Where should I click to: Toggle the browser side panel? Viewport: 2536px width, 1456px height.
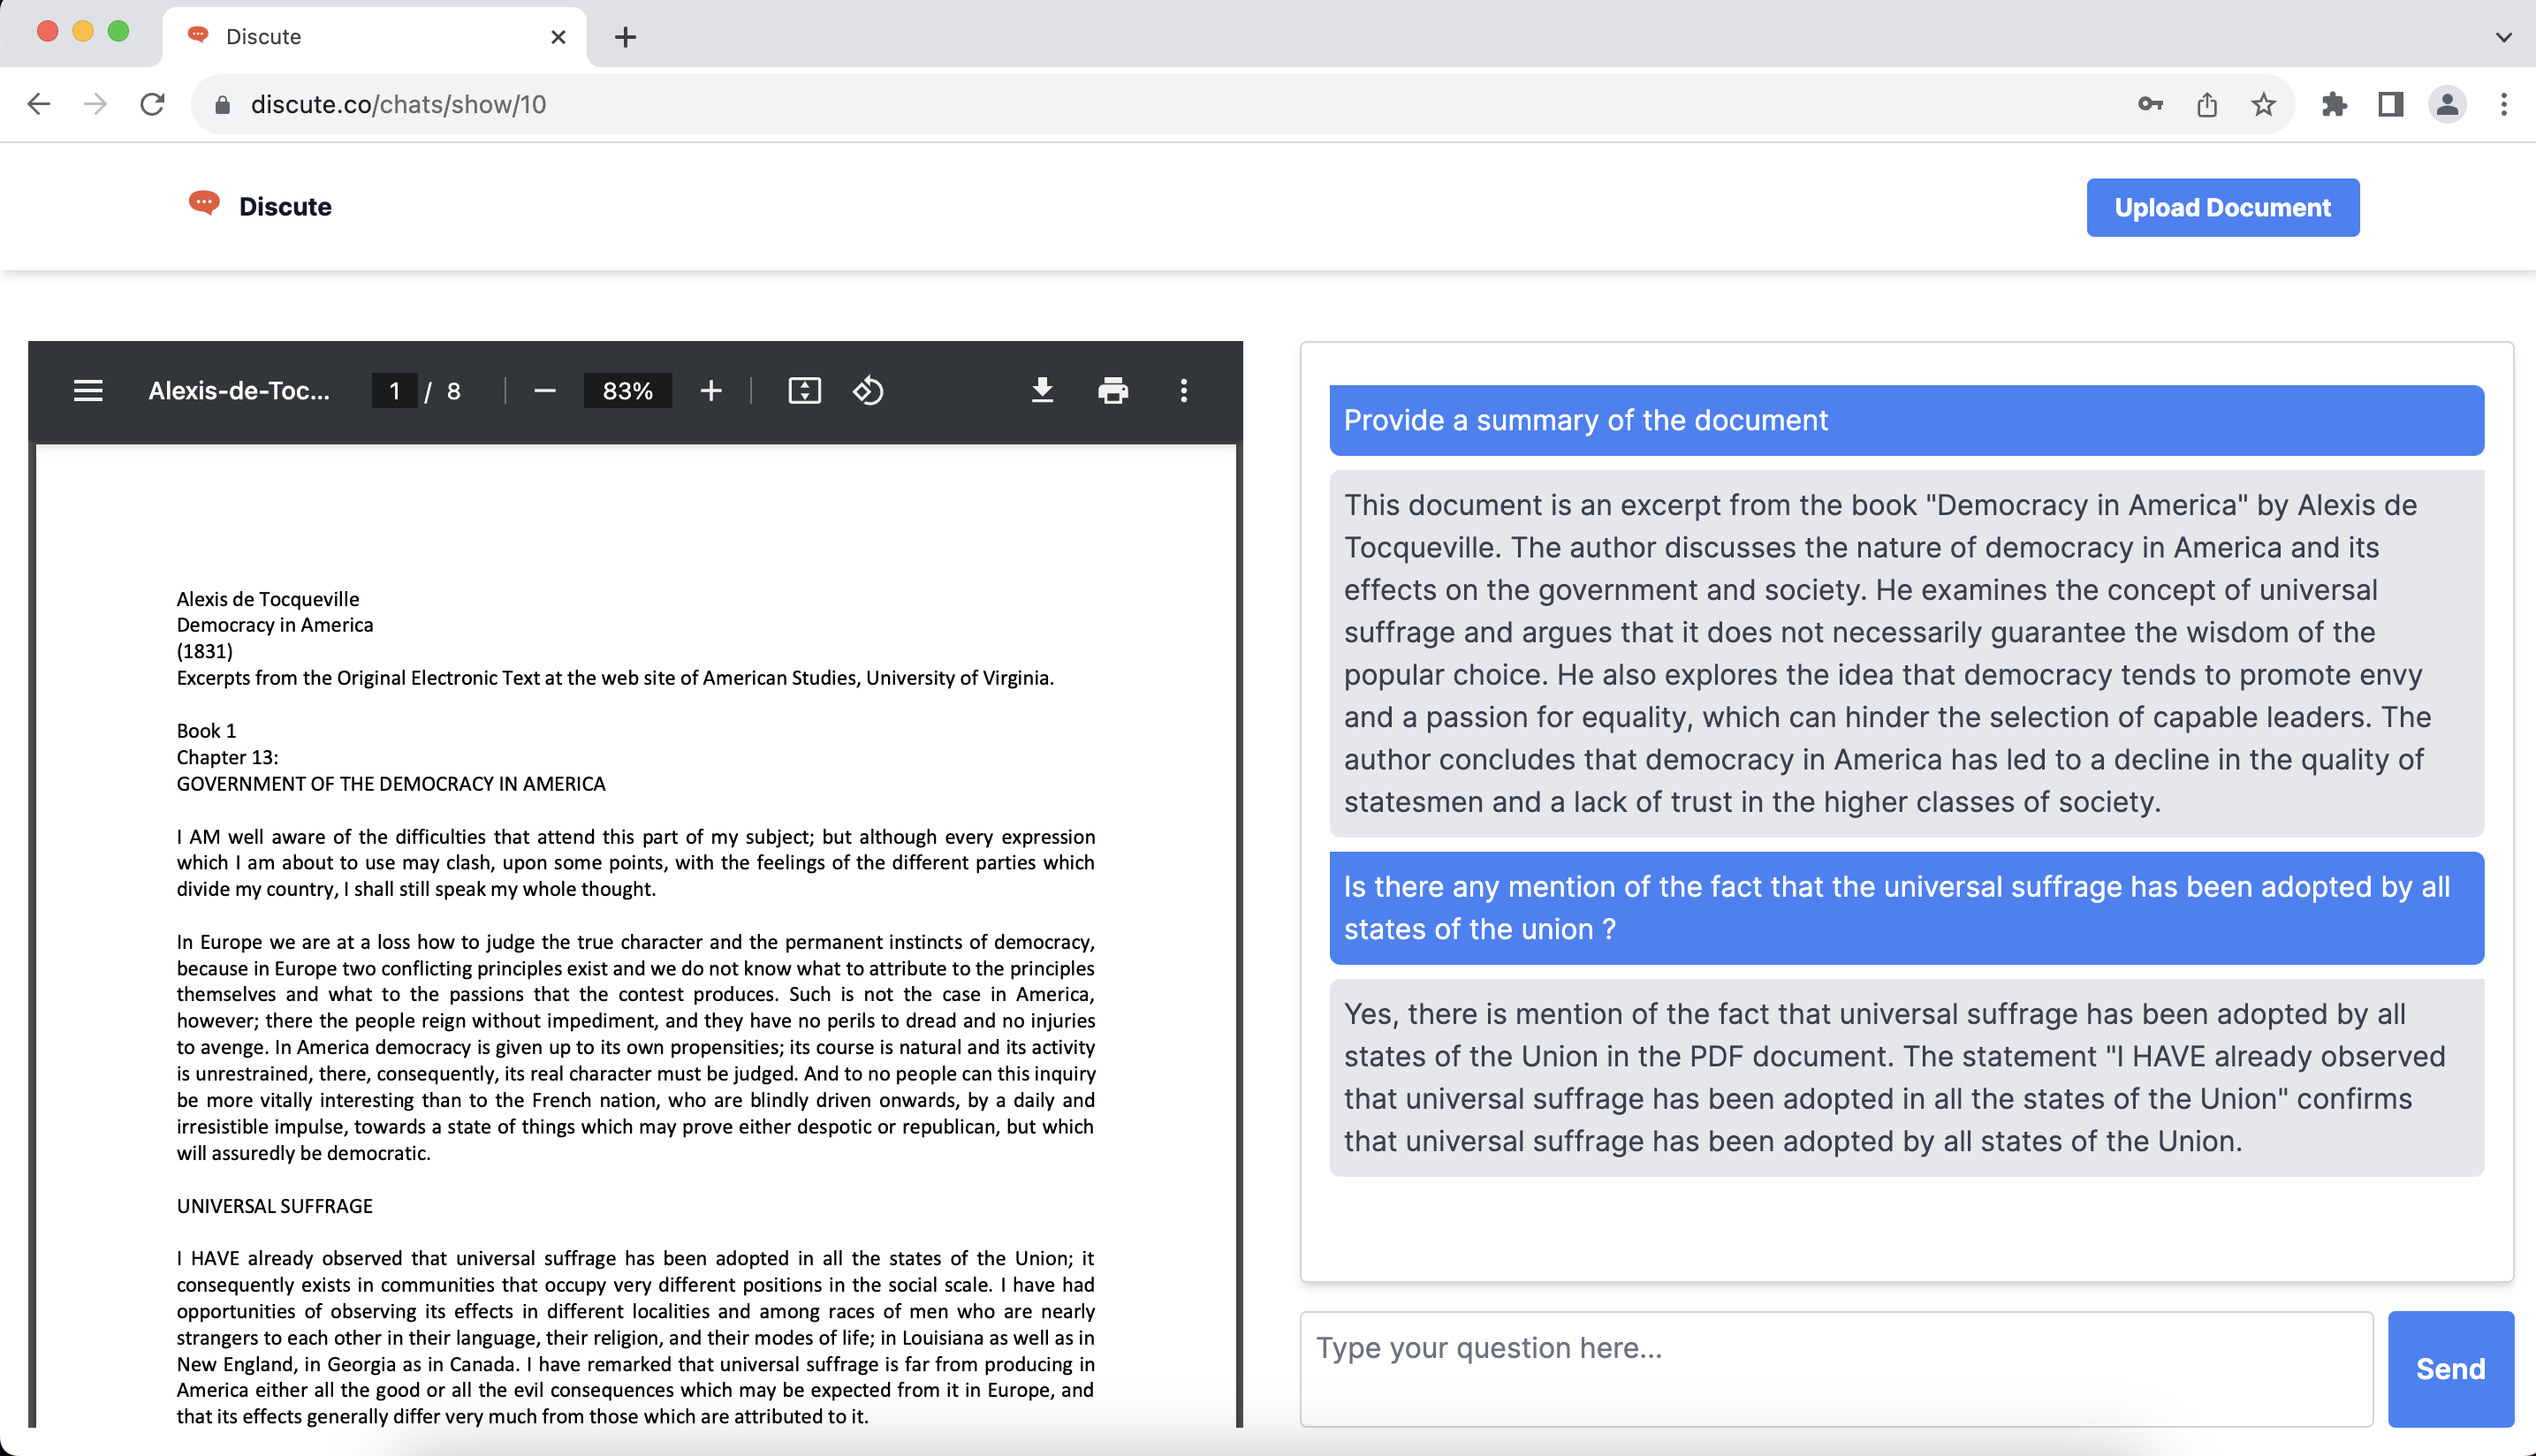(x=2390, y=105)
